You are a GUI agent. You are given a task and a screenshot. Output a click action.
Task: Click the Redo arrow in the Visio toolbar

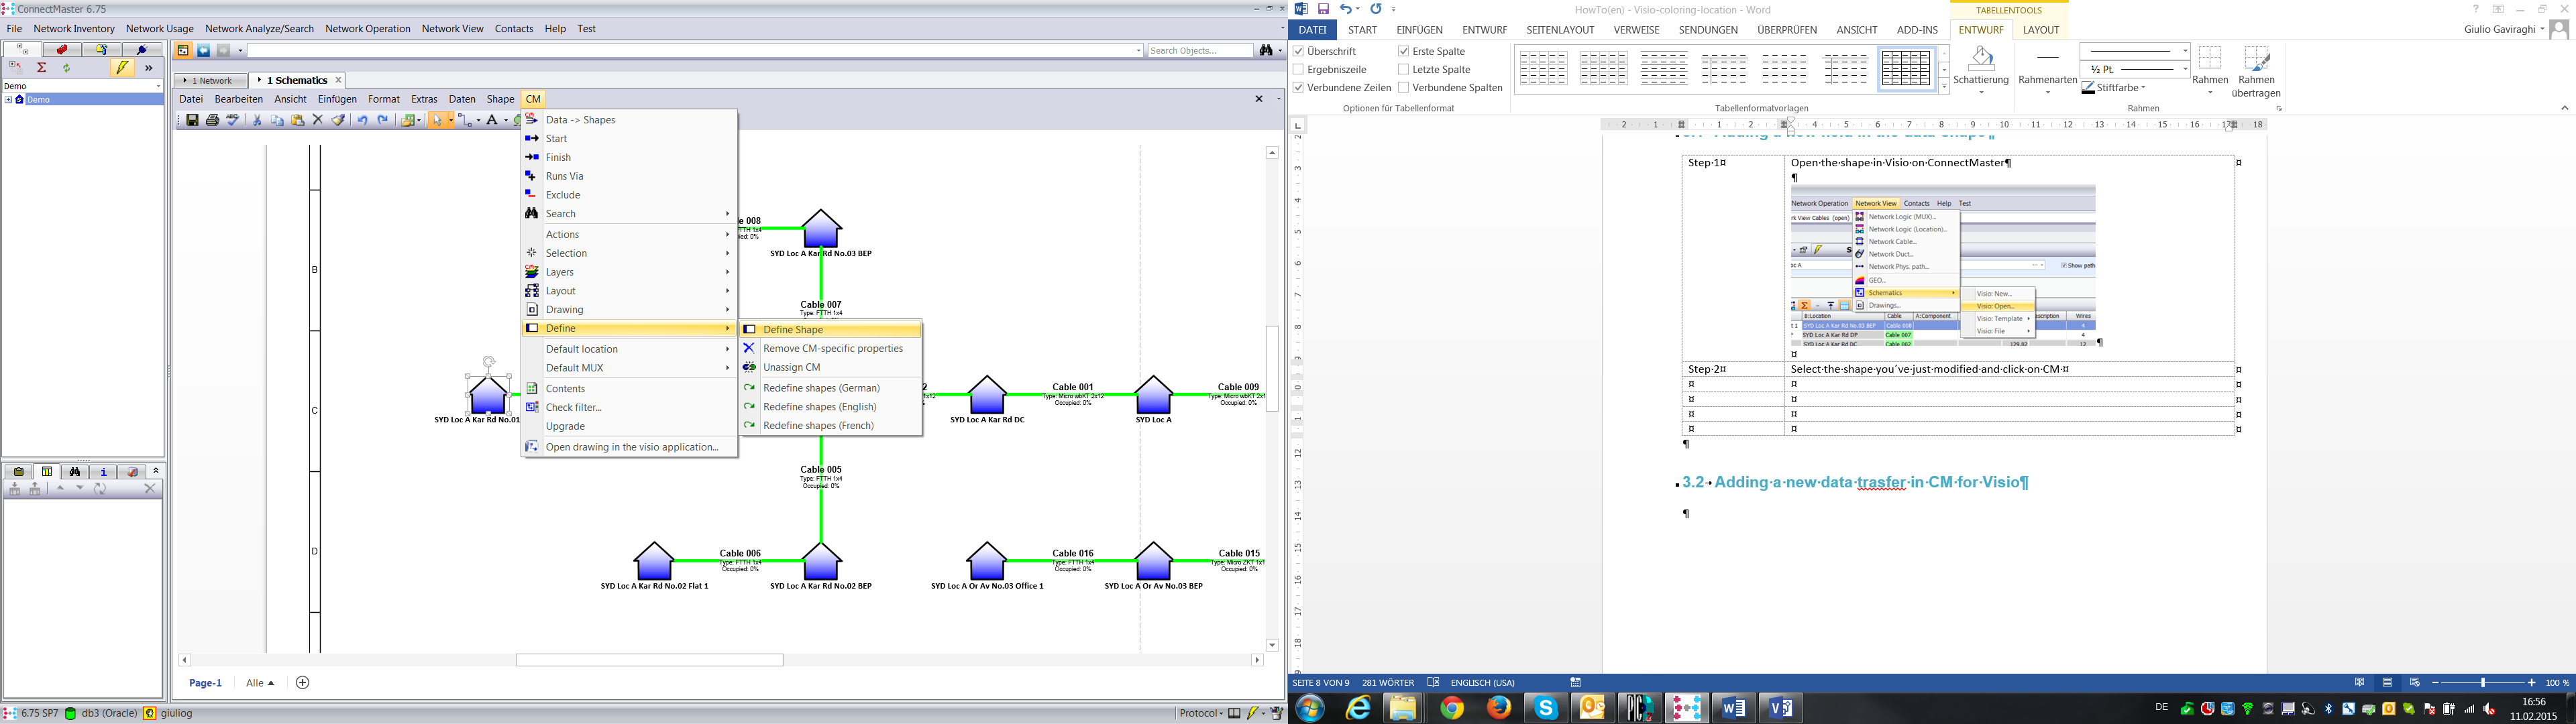pyautogui.click(x=382, y=120)
